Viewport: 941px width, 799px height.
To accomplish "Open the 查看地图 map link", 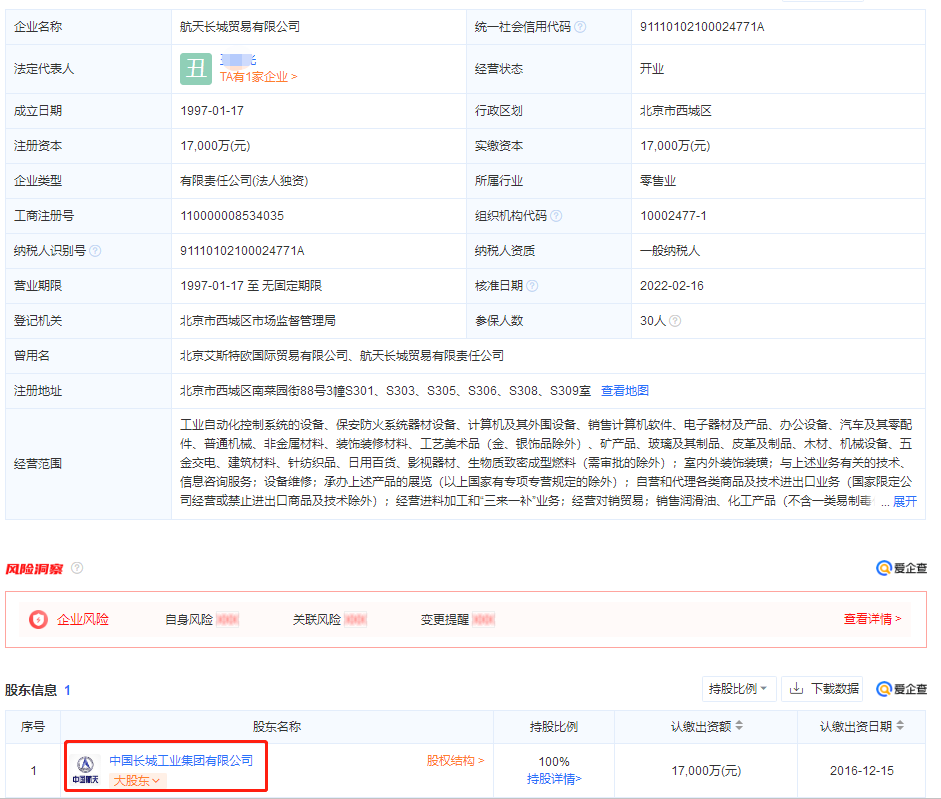I will point(625,391).
